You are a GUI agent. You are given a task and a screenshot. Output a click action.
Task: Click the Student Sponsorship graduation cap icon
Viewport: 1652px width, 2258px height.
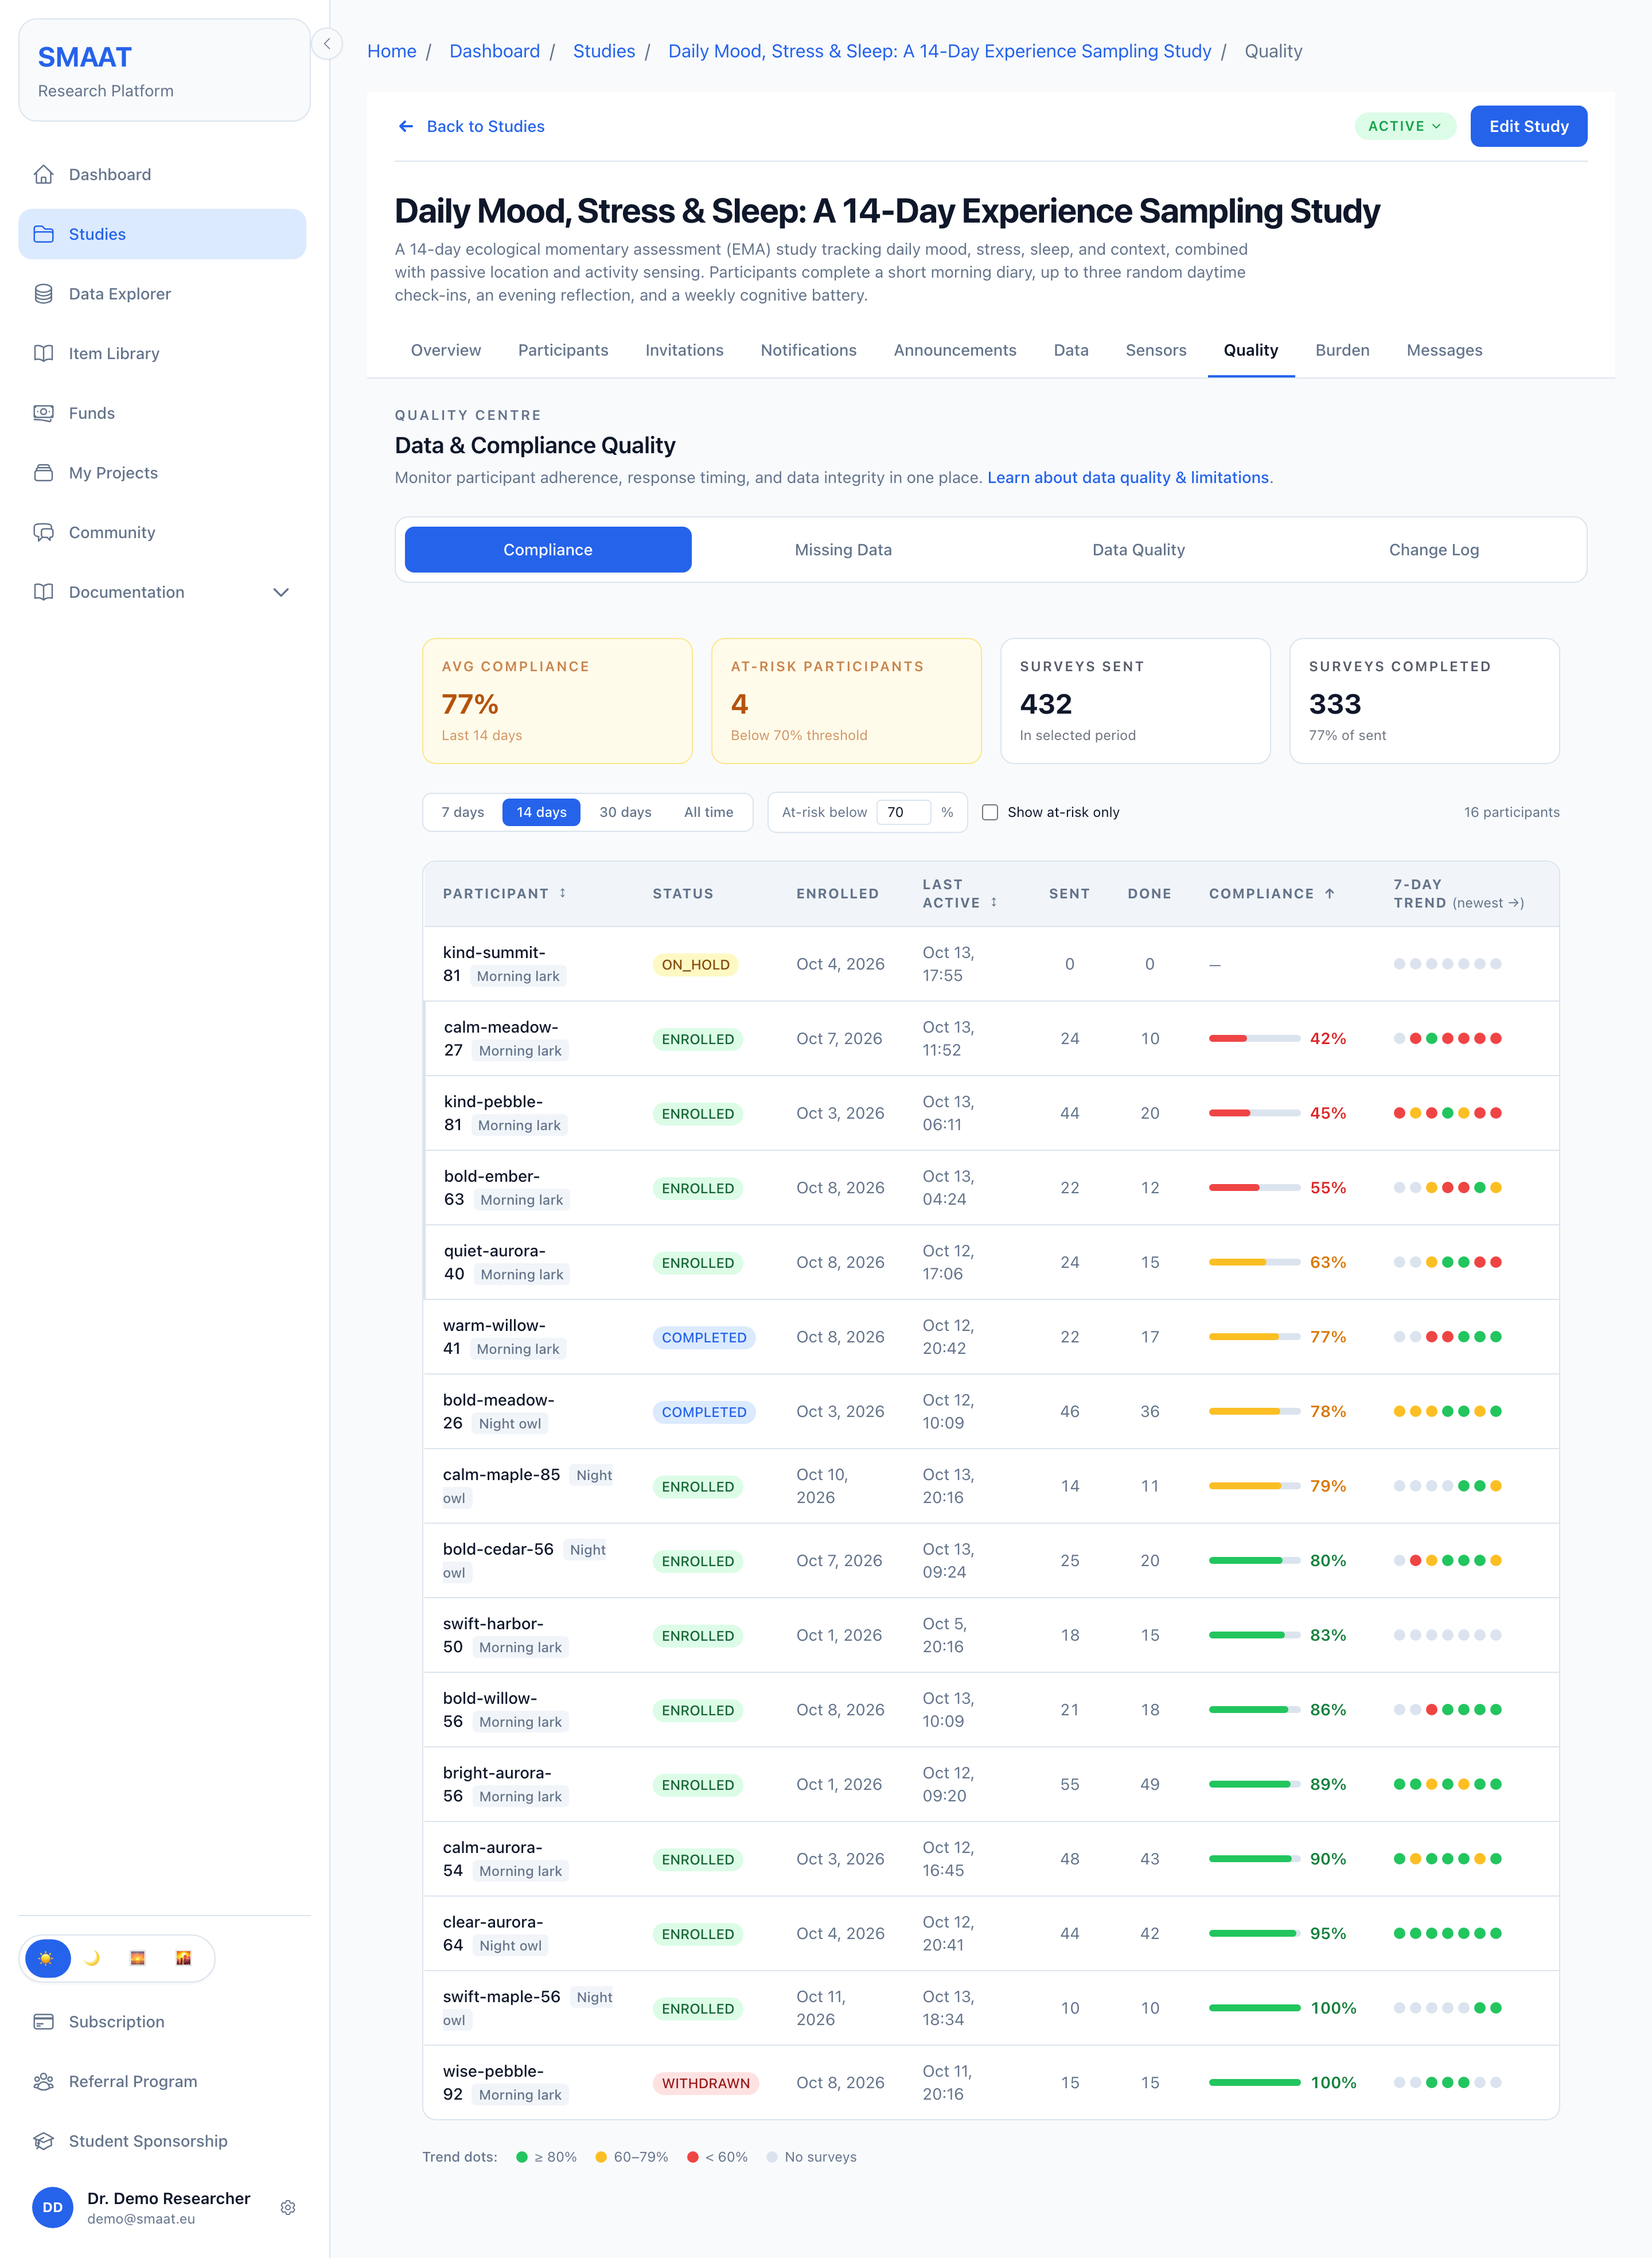coord(43,2141)
